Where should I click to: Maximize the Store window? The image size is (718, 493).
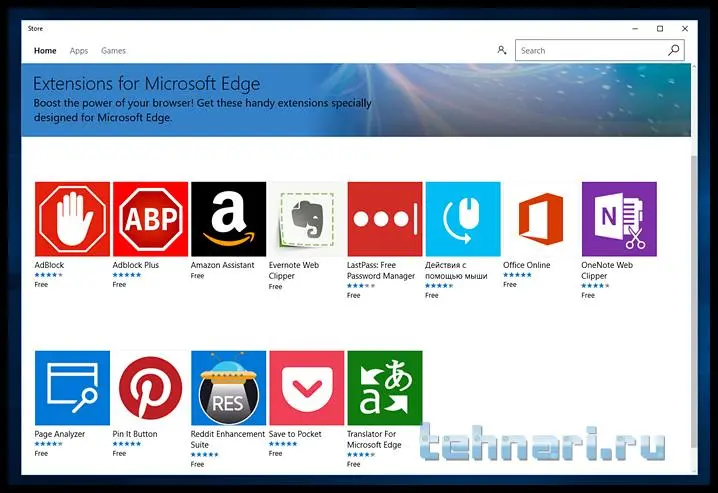(x=660, y=28)
